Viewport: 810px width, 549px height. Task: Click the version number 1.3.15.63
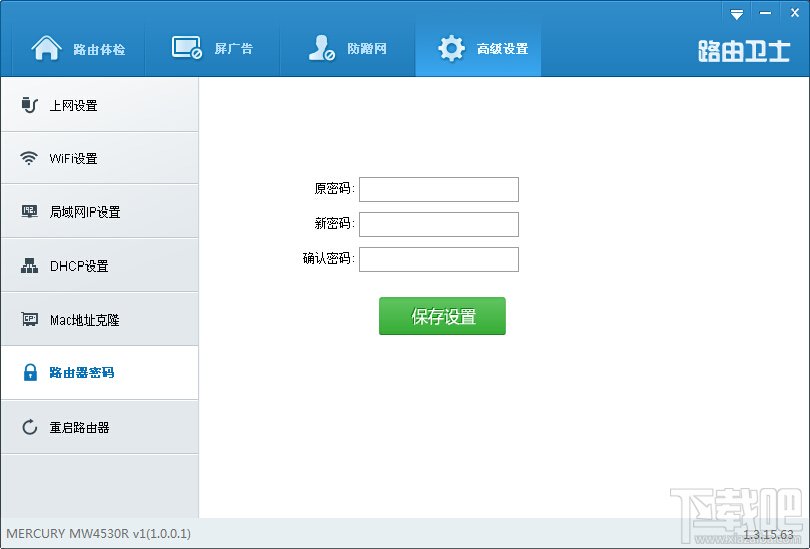(x=768, y=534)
